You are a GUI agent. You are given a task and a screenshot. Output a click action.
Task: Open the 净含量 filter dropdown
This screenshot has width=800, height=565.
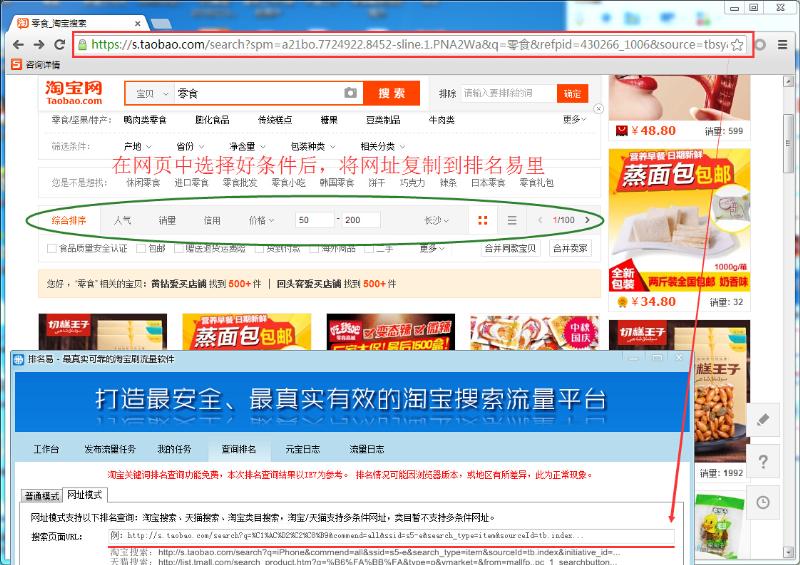tap(247, 146)
